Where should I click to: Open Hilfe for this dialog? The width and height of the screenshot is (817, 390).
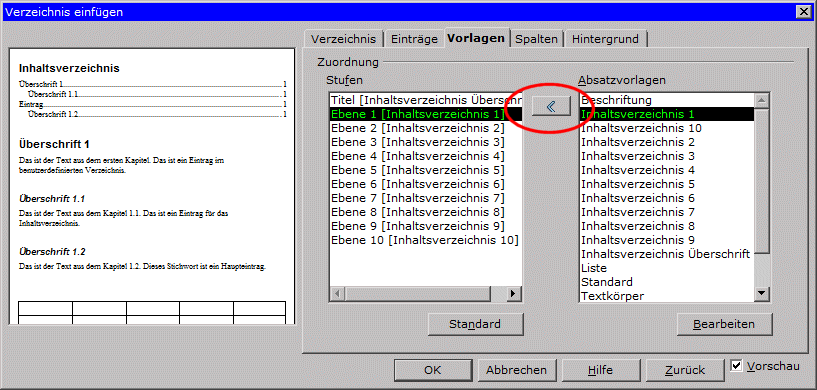click(x=600, y=370)
